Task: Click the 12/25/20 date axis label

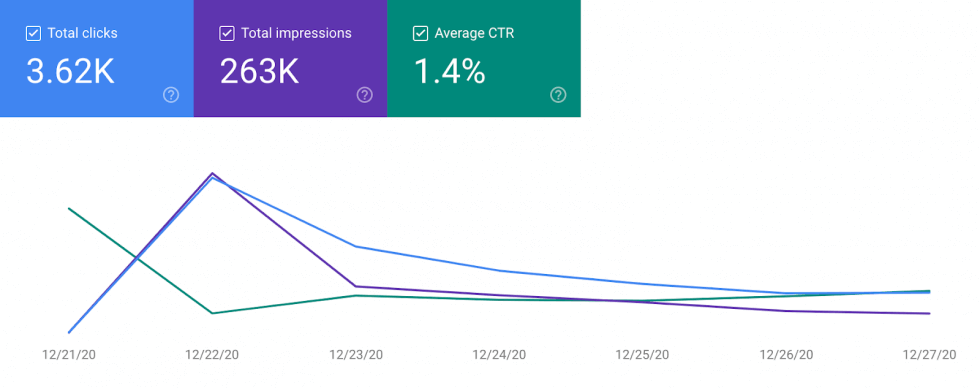Action: [642, 355]
